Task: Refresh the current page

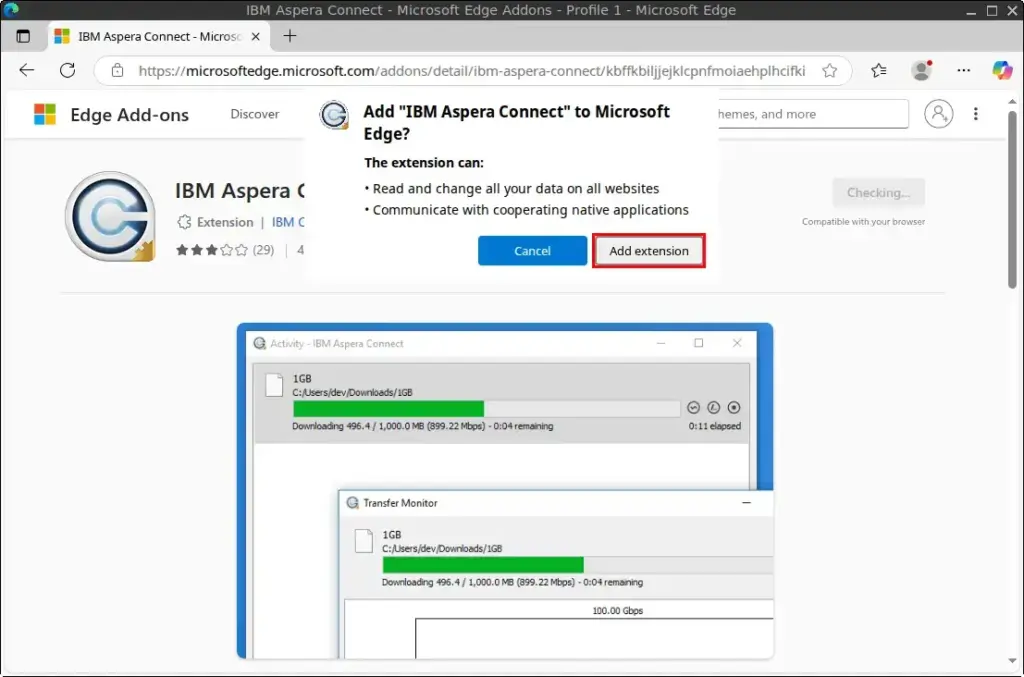Action: [67, 71]
